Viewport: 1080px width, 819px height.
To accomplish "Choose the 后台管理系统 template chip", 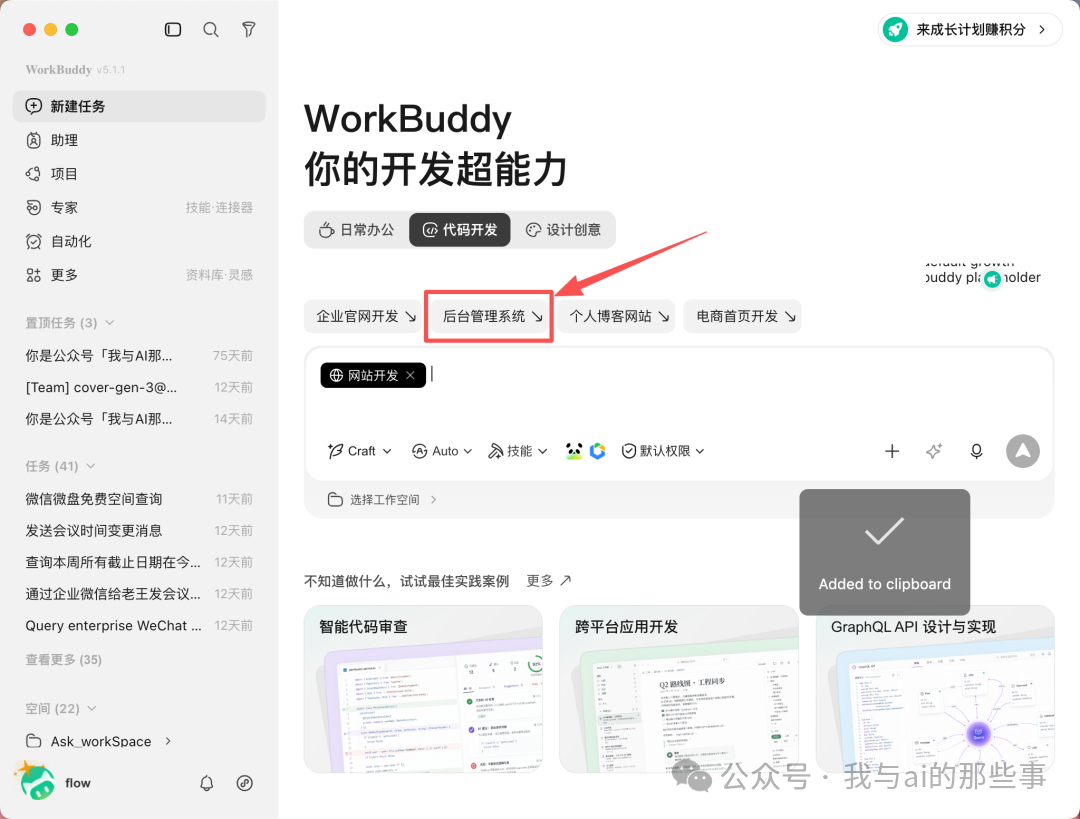I will pos(490,316).
